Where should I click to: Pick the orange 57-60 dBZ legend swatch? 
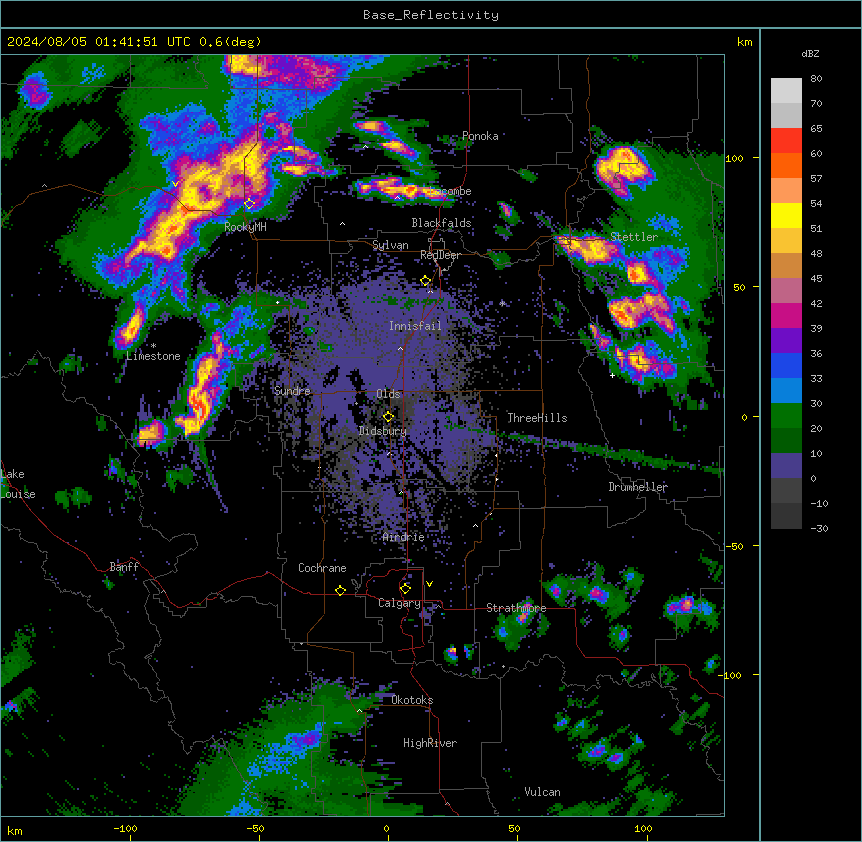786,165
